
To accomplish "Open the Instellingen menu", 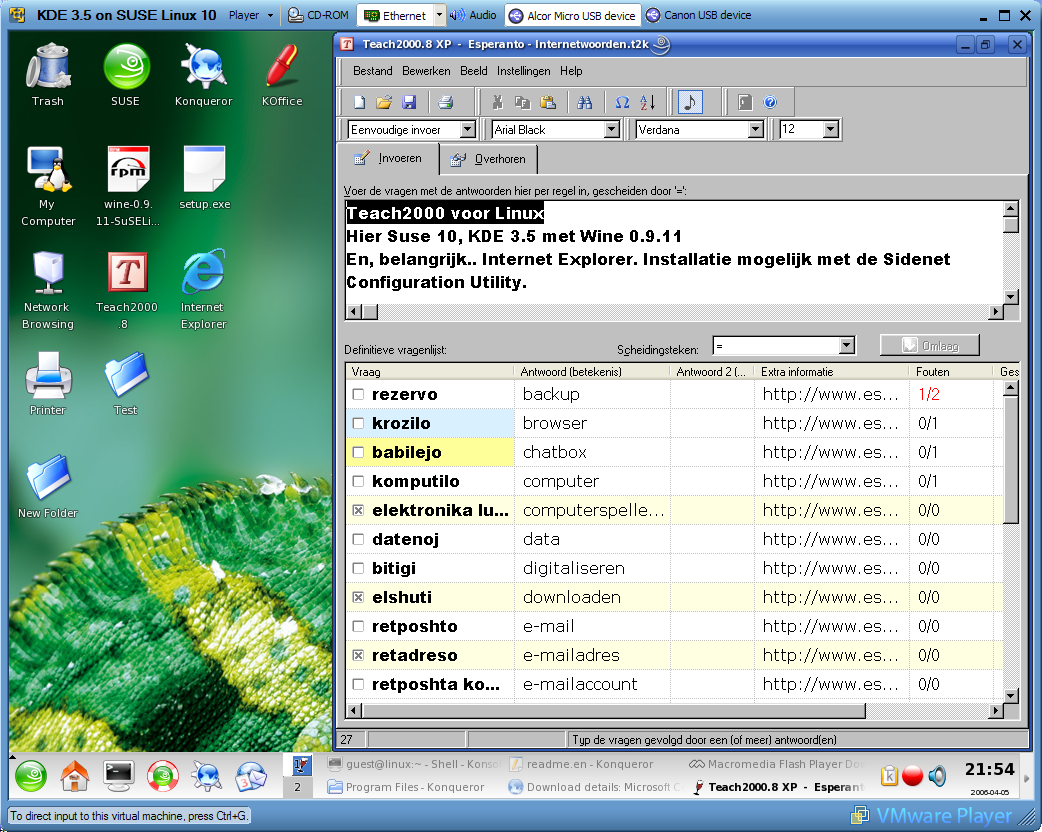I will [524, 71].
